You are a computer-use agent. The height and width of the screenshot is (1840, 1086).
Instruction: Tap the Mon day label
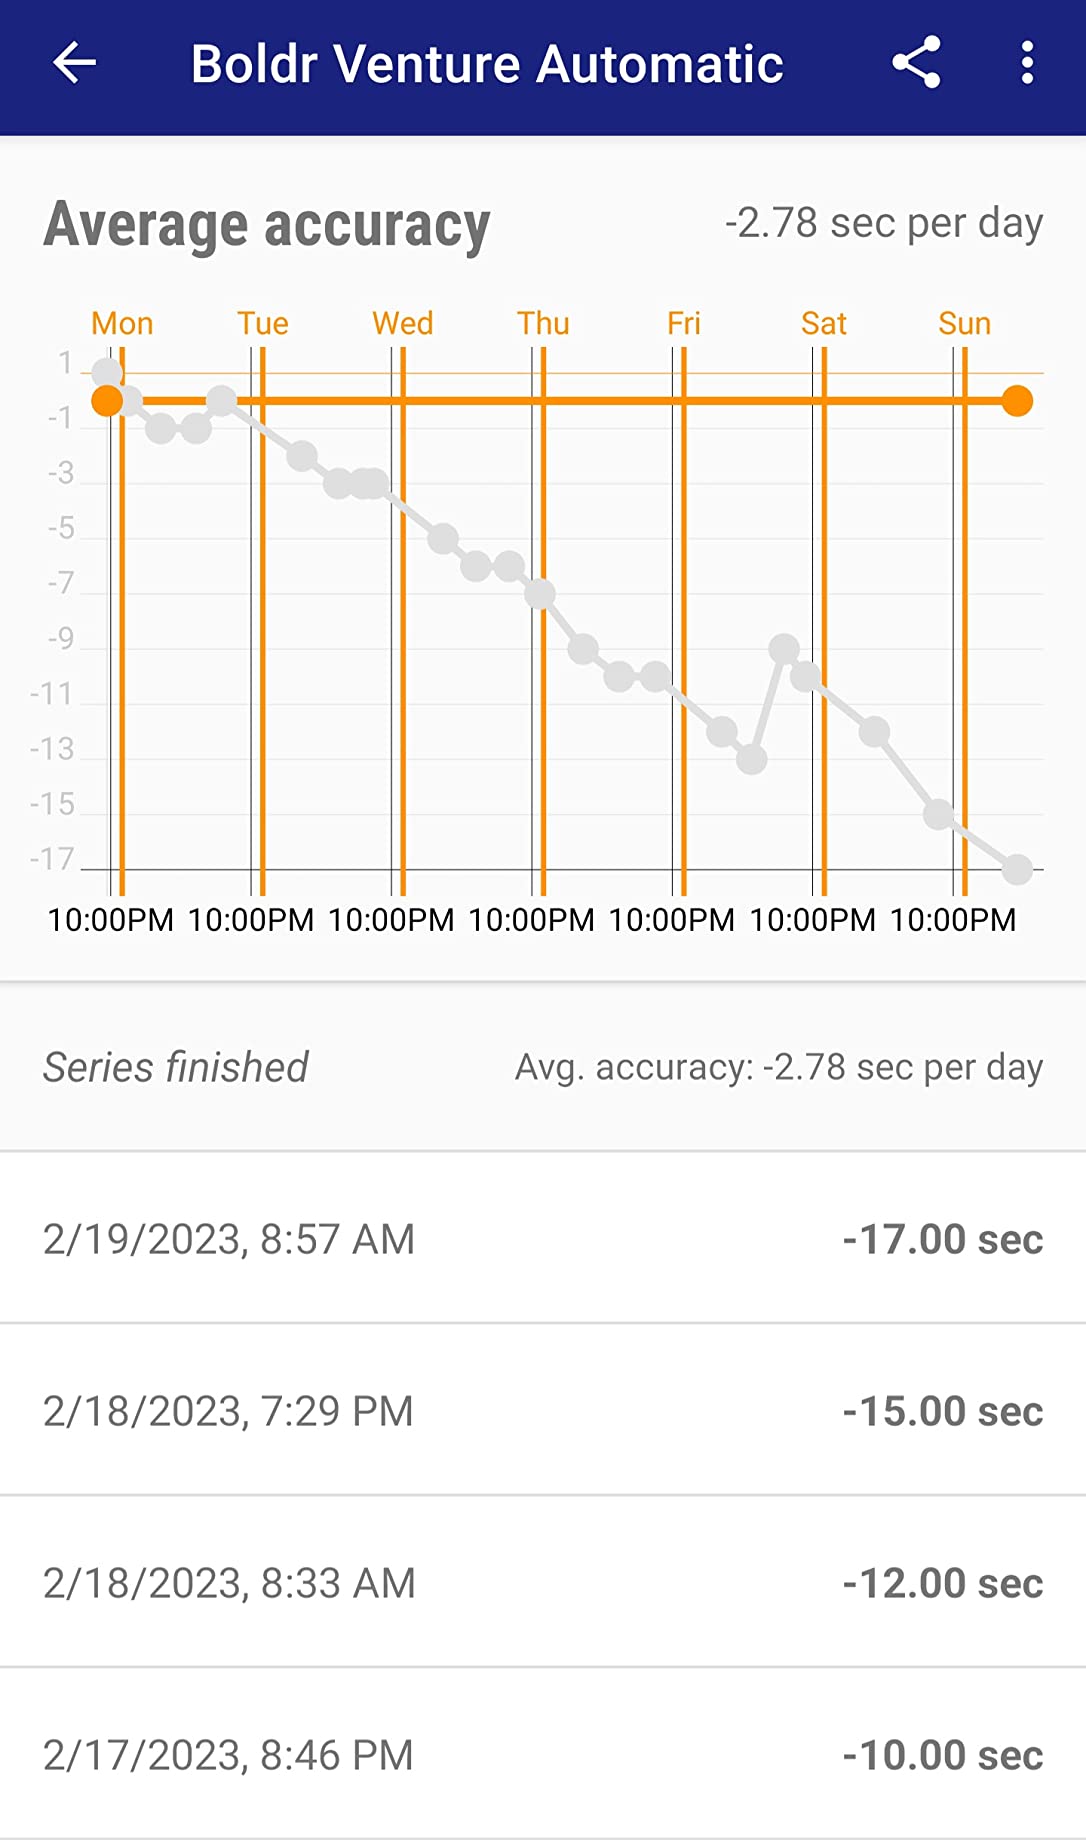coord(122,323)
